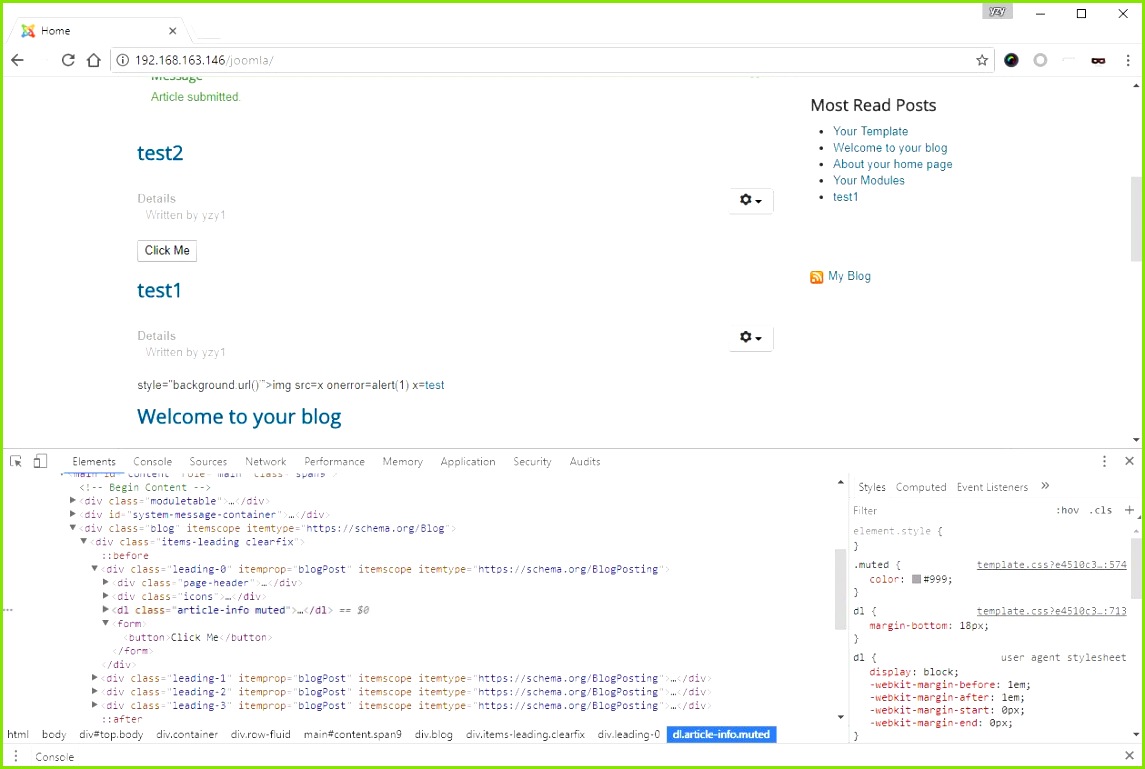Bookmark page with the star icon

(982, 60)
